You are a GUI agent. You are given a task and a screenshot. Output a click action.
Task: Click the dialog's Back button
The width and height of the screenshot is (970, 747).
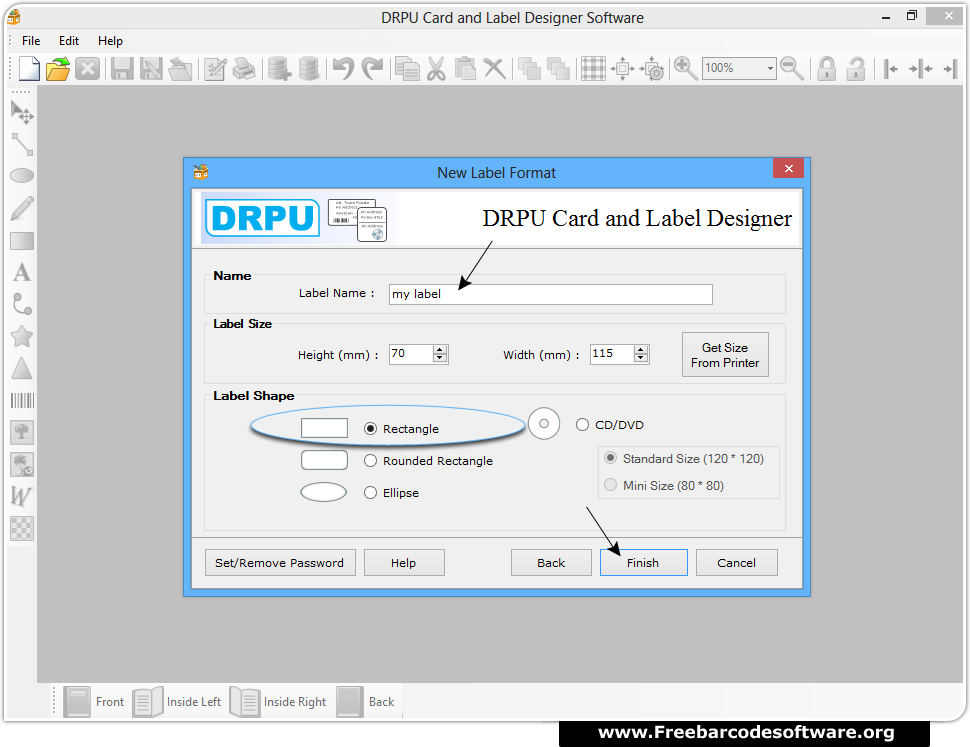pos(551,563)
